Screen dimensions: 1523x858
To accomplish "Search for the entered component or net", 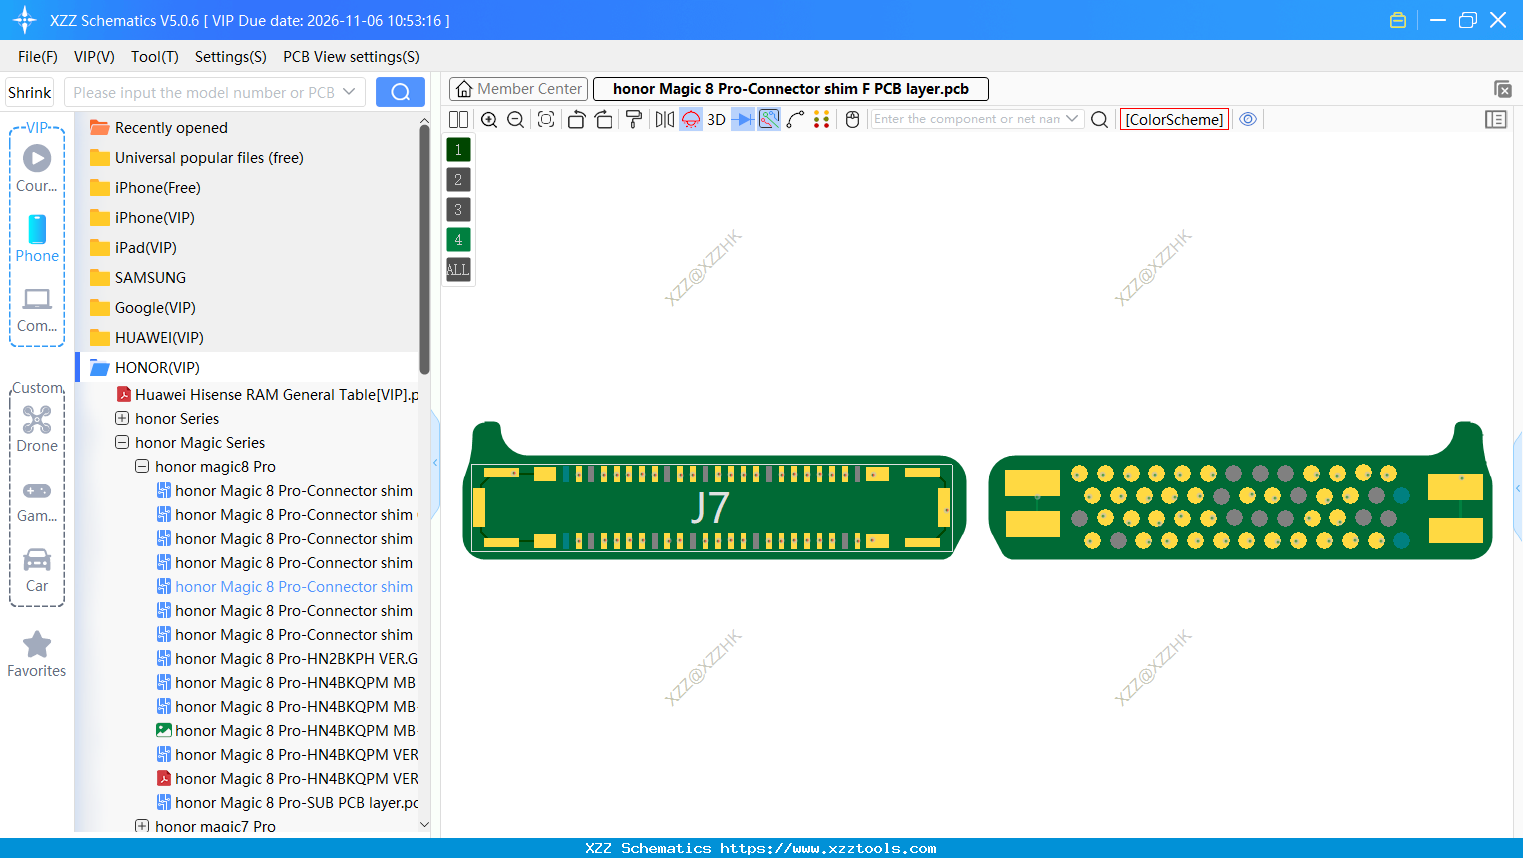I will point(1100,119).
